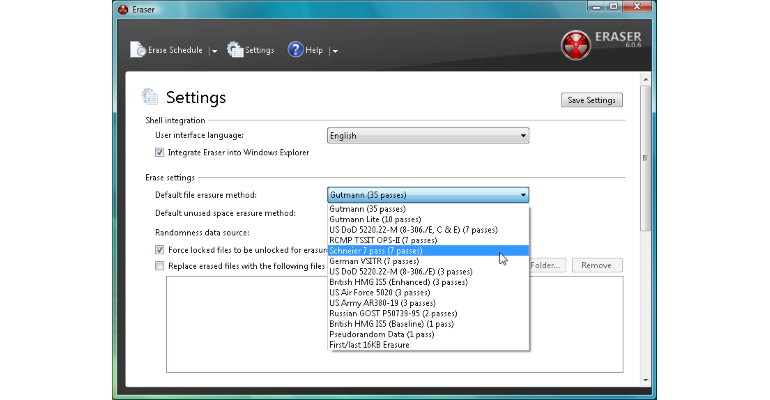This screenshot has height=400, width=770.
Task: Open the Erase Schedule toolbar item
Action: 175,50
